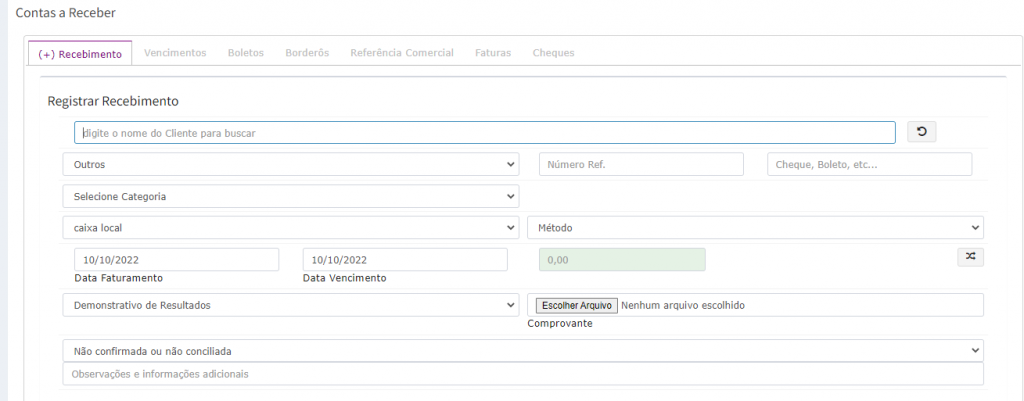The height and width of the screenshot is (401, 1024).
Task: Click the Número Ref. input field
Action: click(641, 164)
